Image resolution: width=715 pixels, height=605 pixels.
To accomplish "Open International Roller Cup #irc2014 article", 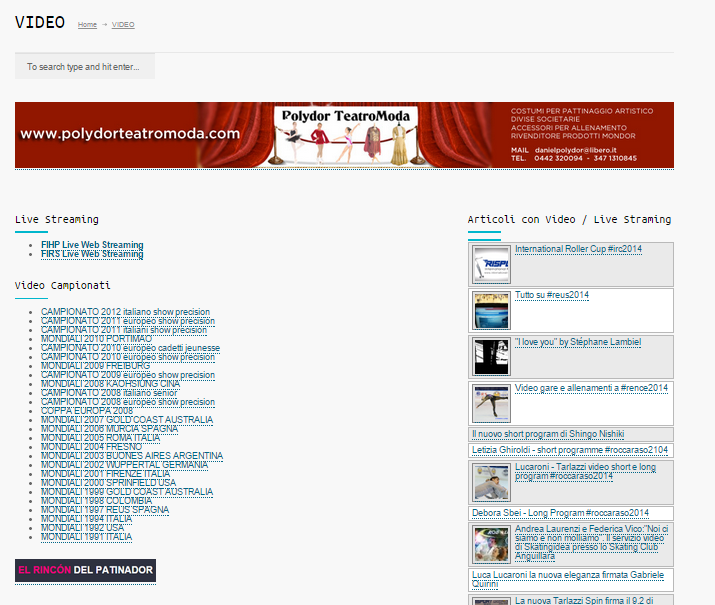I will (x=578, y=249).
